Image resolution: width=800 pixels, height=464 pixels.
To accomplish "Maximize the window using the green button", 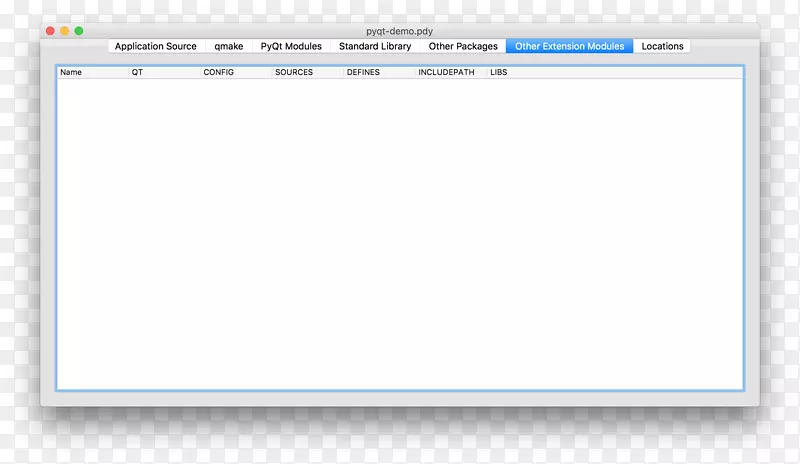I will tap(79, 31).
